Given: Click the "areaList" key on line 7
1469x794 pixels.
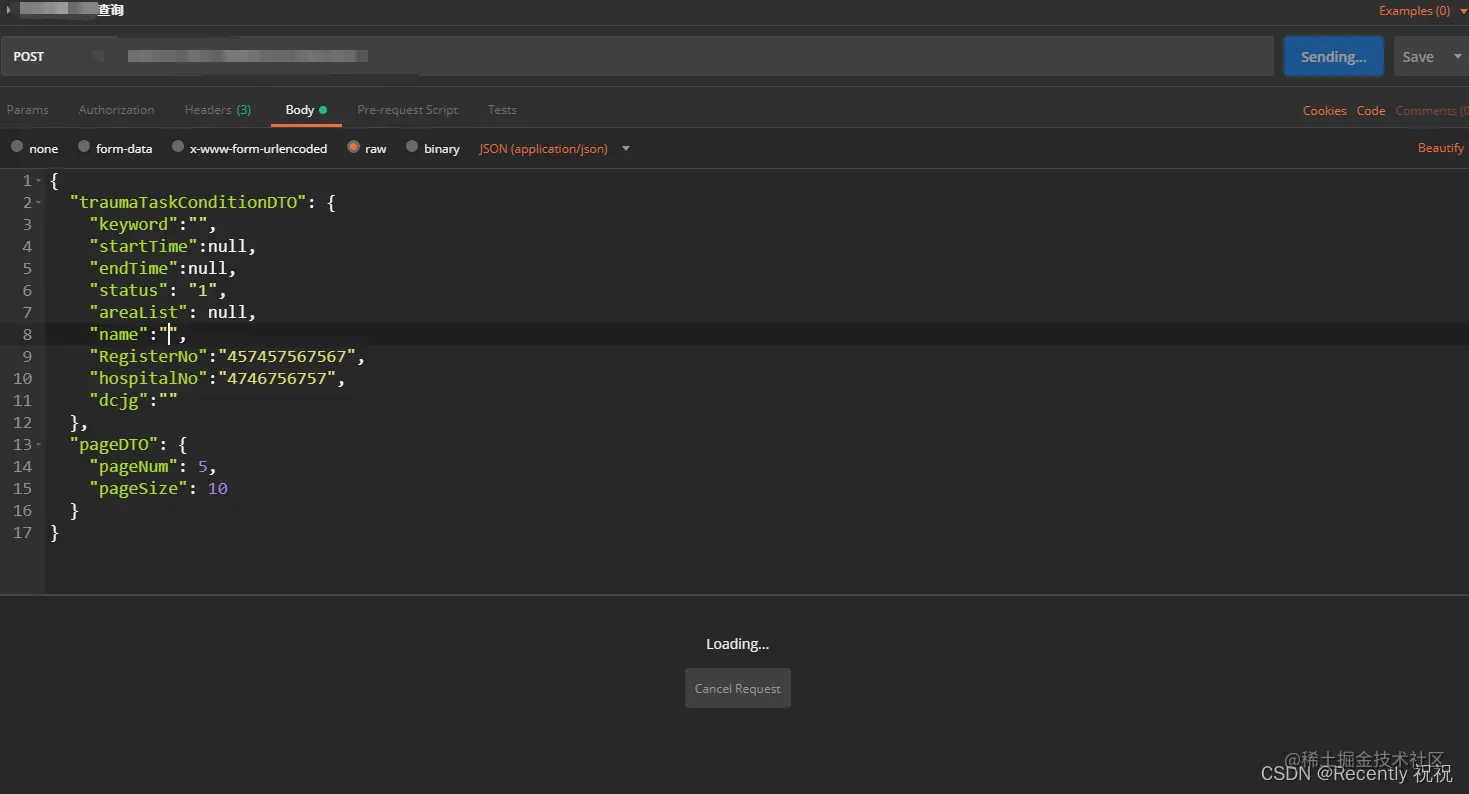Looking at the screenshot, I should (139, 312).
